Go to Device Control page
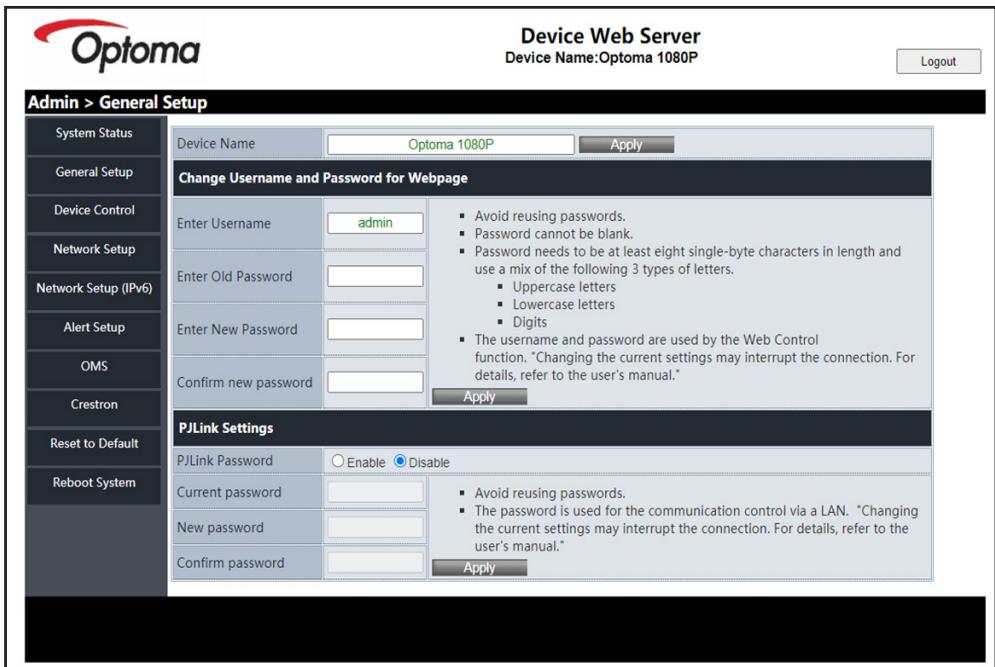This screenshot has height=667, width=995. [x=94, y=211]
